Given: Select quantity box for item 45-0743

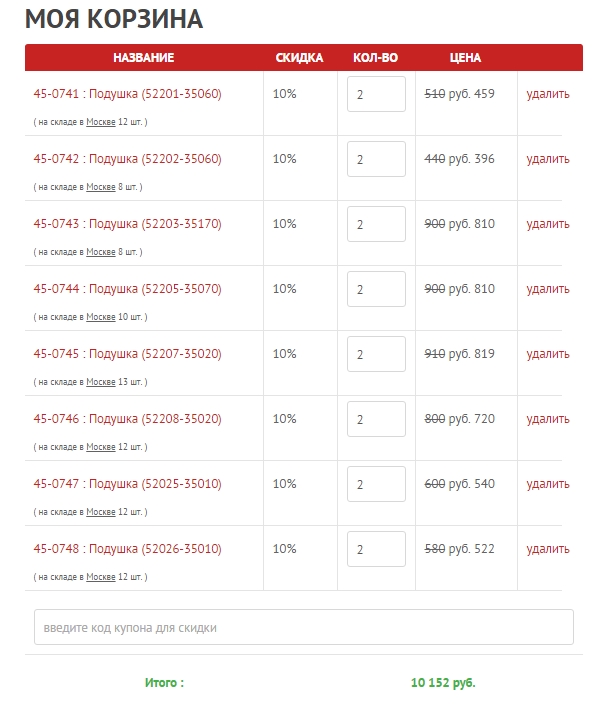Looking at the screenshot, I should [376, 224].
